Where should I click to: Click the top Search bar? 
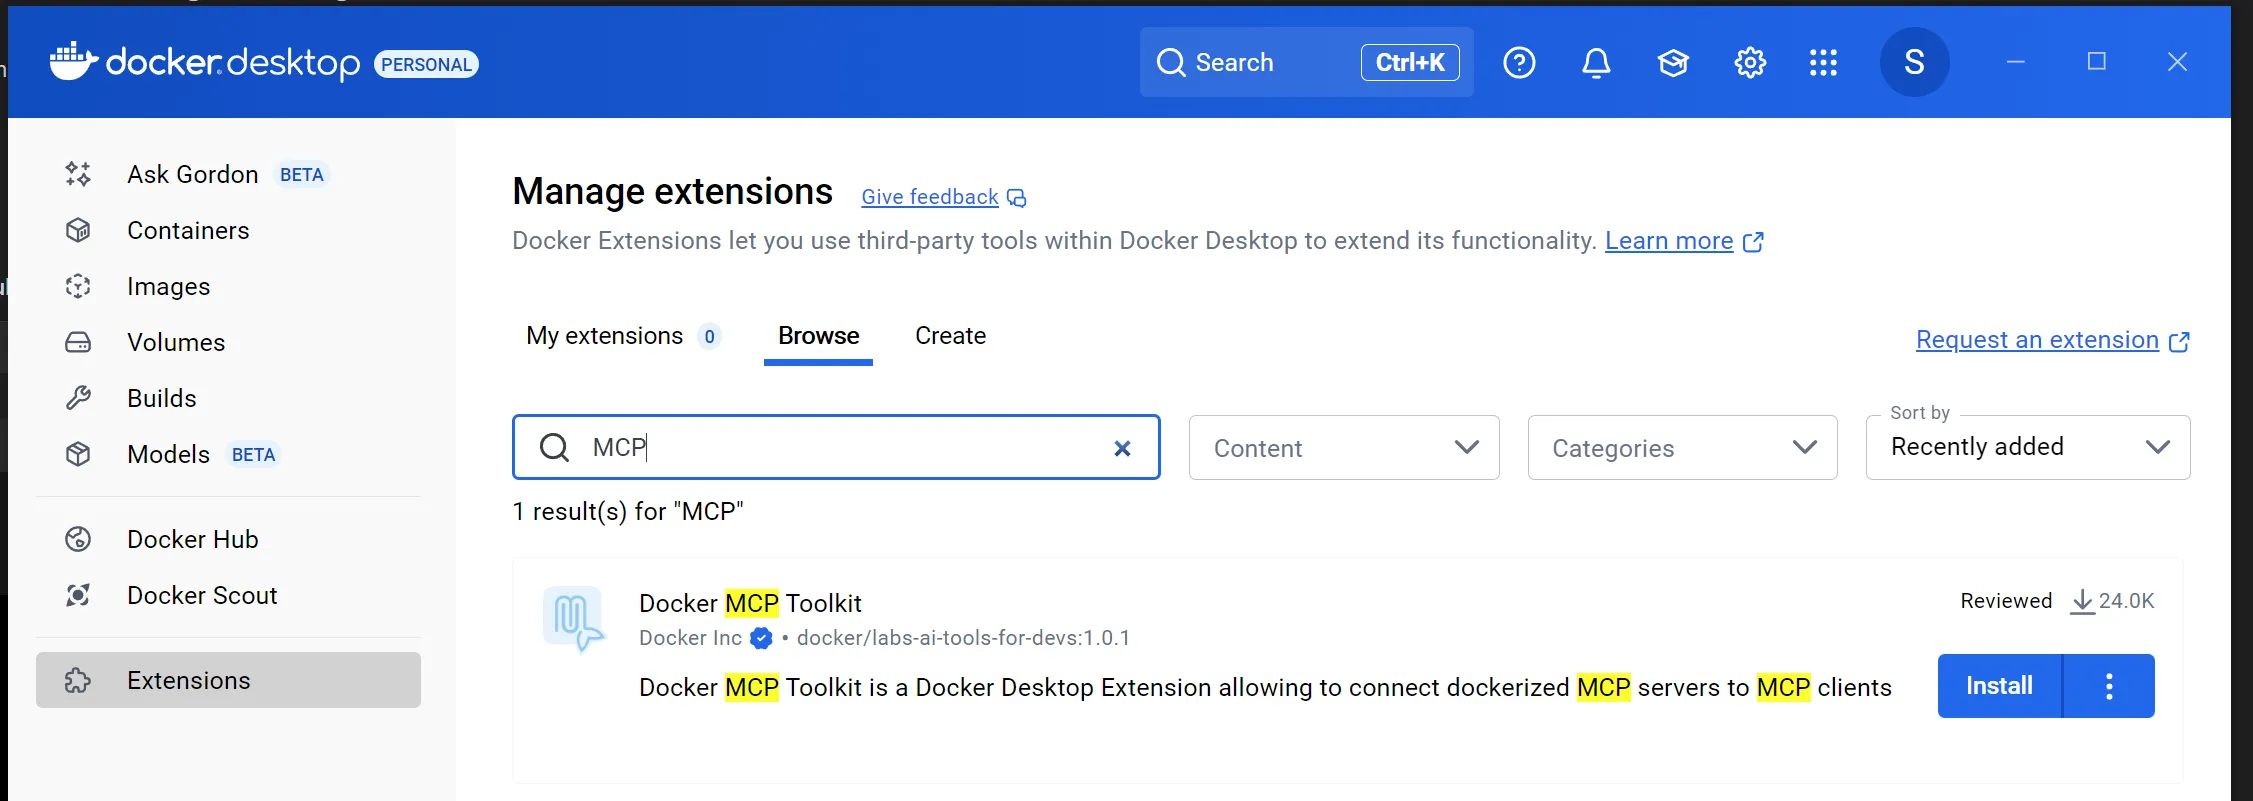point(1306,62)
